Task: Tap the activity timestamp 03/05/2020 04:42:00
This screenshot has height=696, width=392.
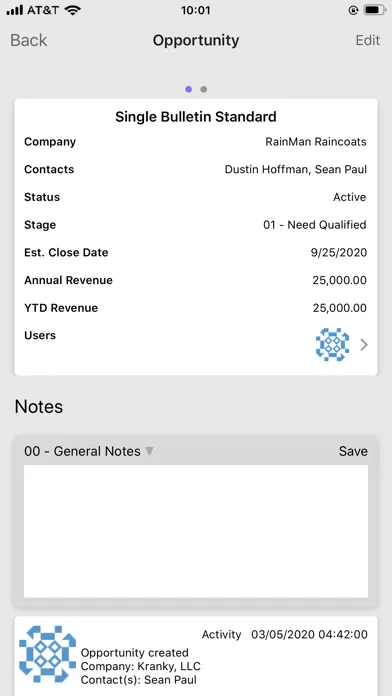Action: click(x=309, y=635)
